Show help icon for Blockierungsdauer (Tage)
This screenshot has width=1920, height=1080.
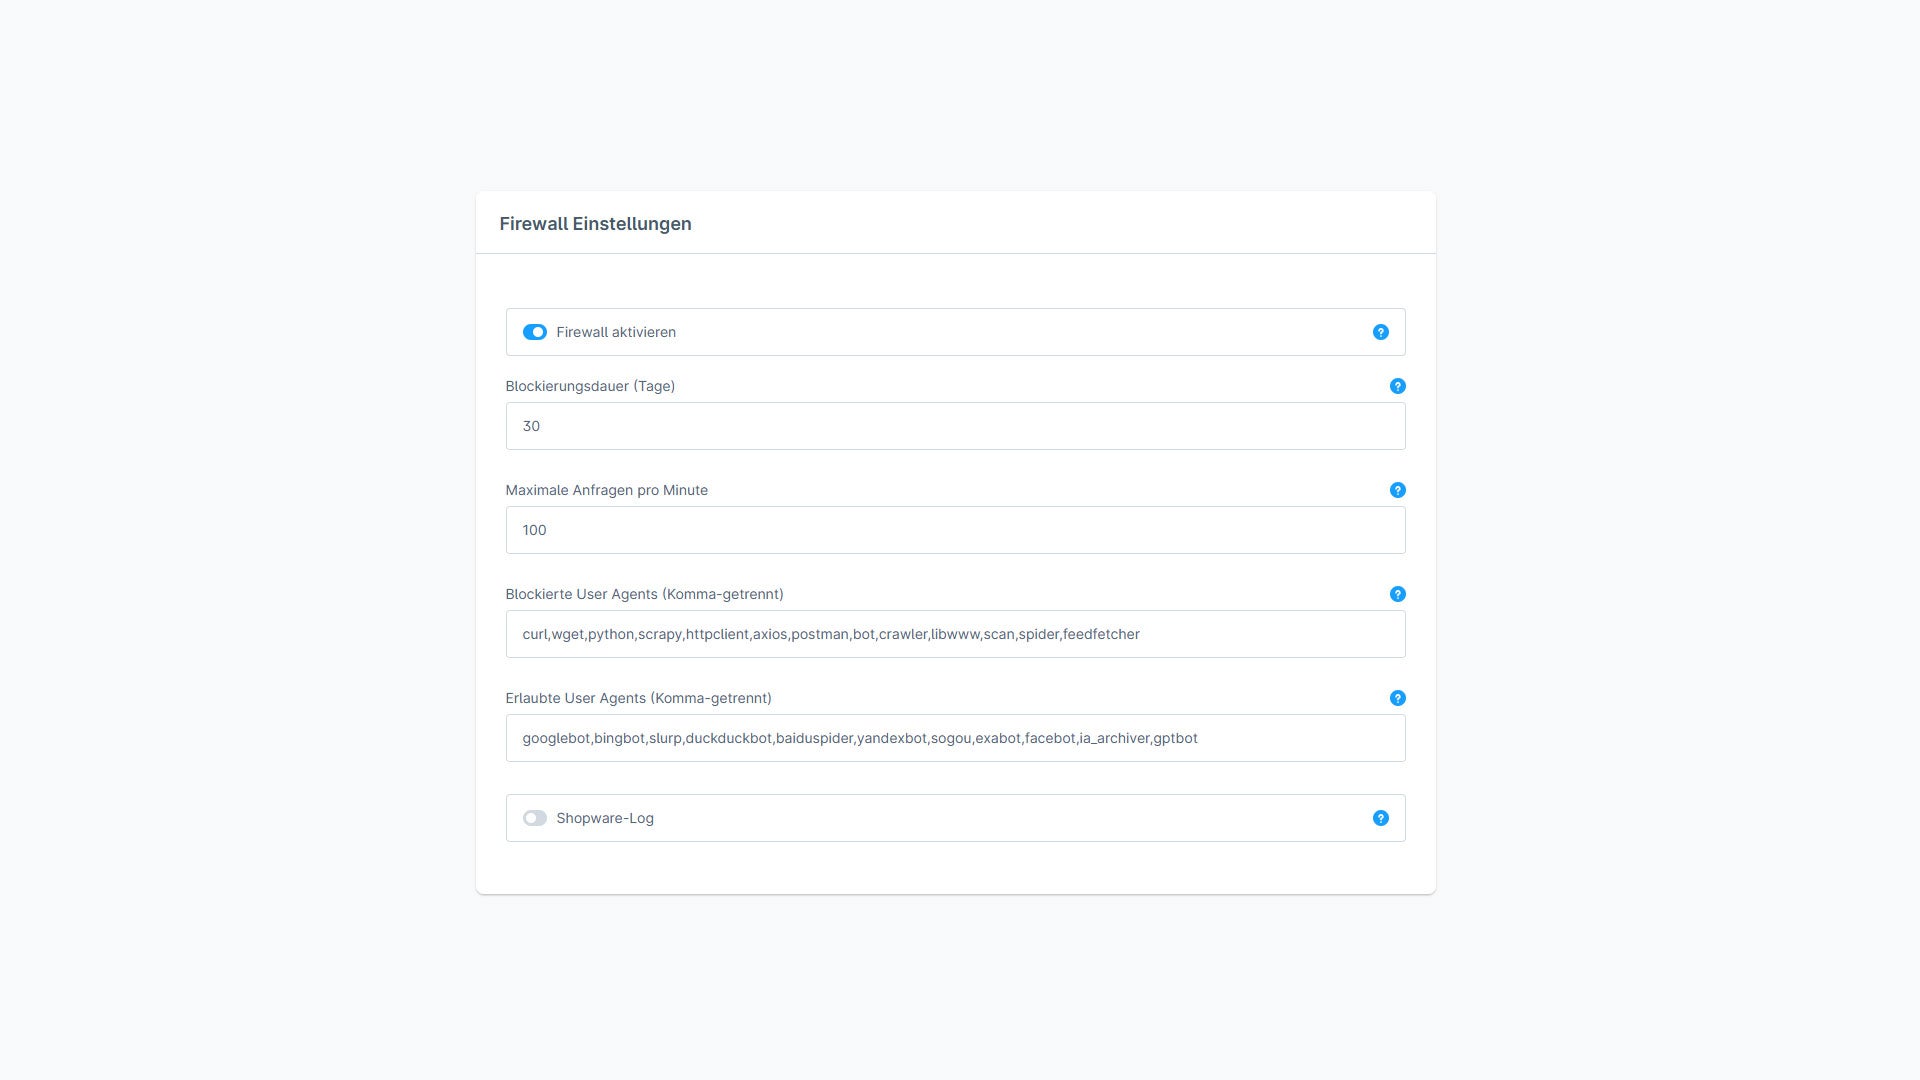pos(1397,386)
